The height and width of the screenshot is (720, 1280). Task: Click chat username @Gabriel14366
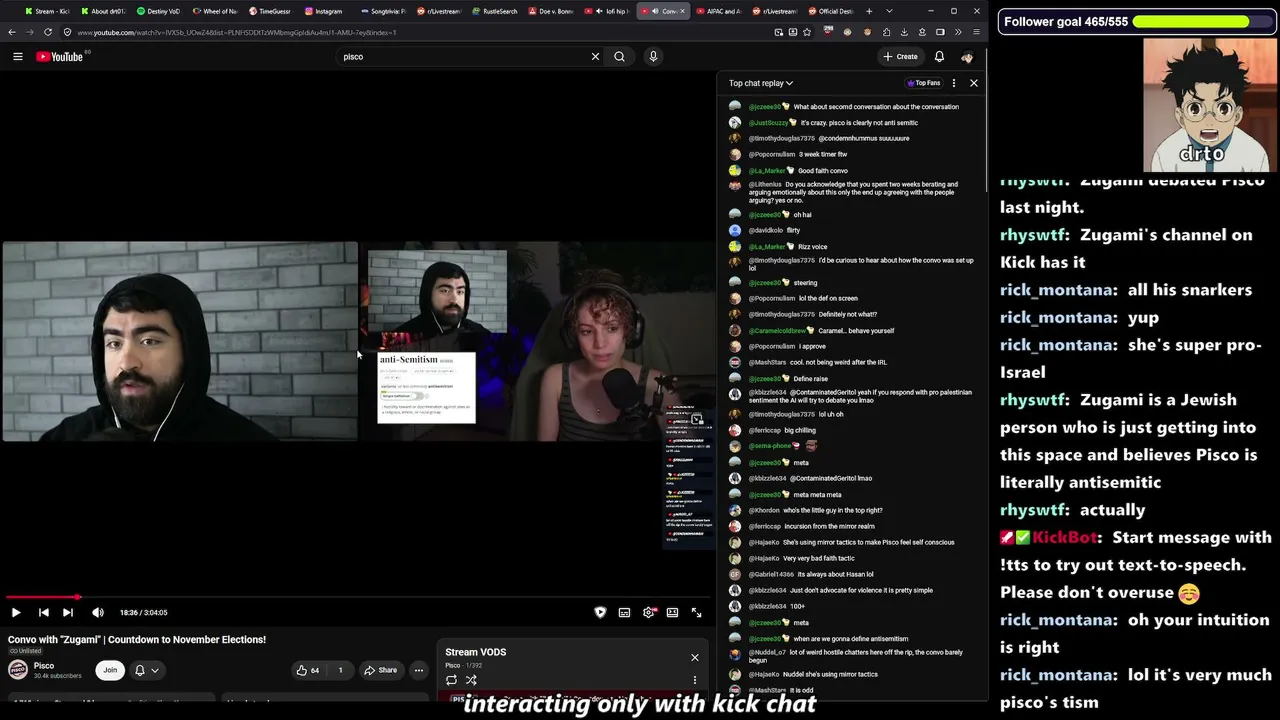tap(771, 574)
